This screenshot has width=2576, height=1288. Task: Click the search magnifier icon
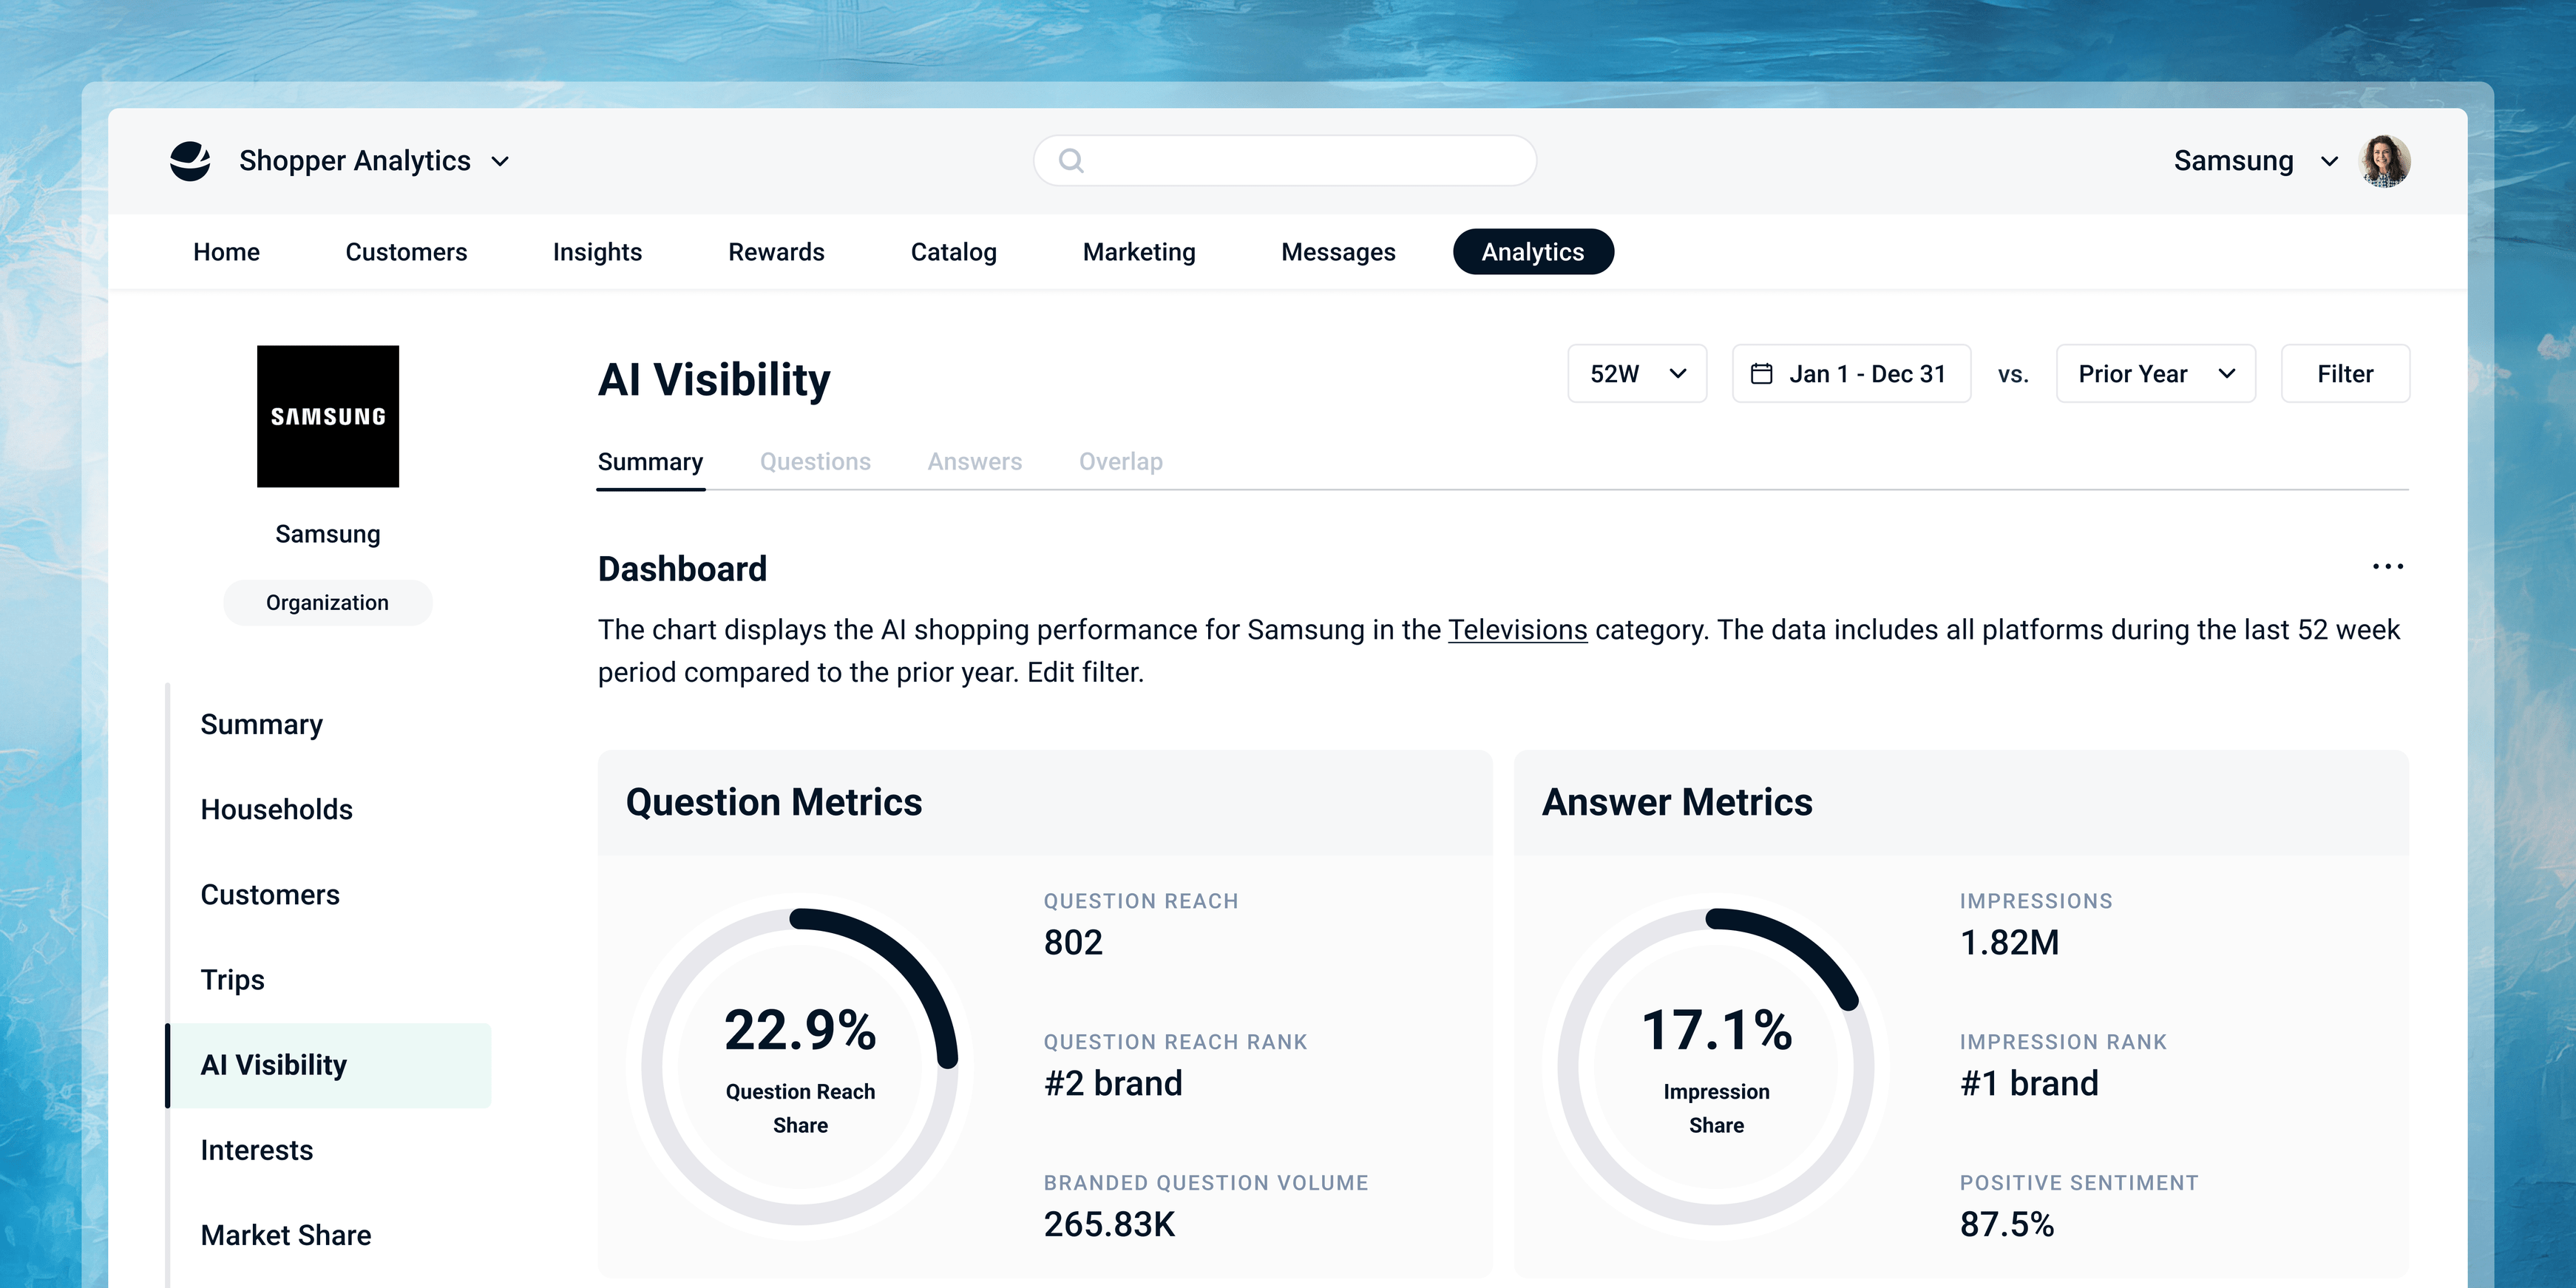(1071, 161)
